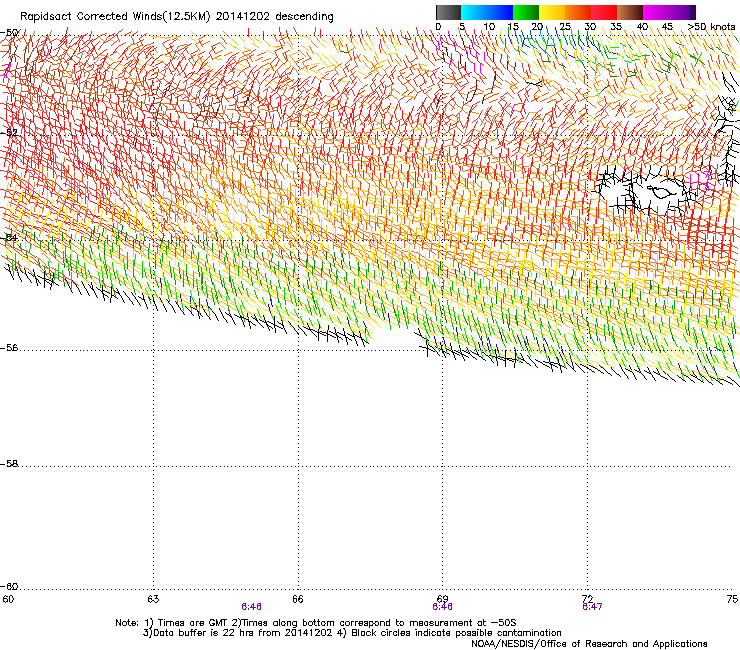Image resolution: width=740 pixels, height=650 pixels.
Task: Pick the green 15–20 knot legend segment
Action: coord(526,12)
